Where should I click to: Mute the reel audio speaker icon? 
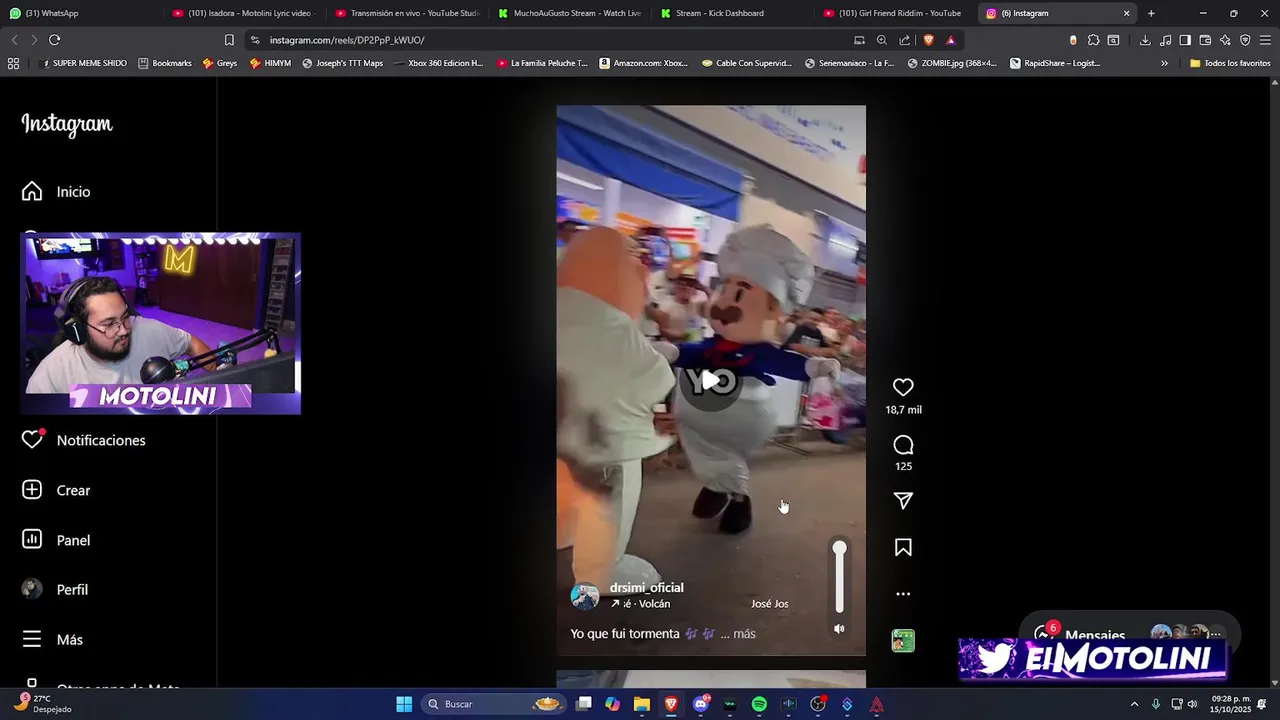click(x=839, y=629)
